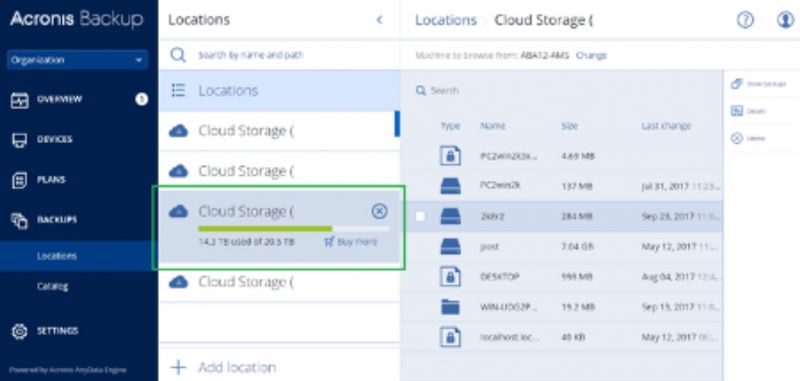Select the Catalog submenu item
800x381 pixels.
coord(53,286)
